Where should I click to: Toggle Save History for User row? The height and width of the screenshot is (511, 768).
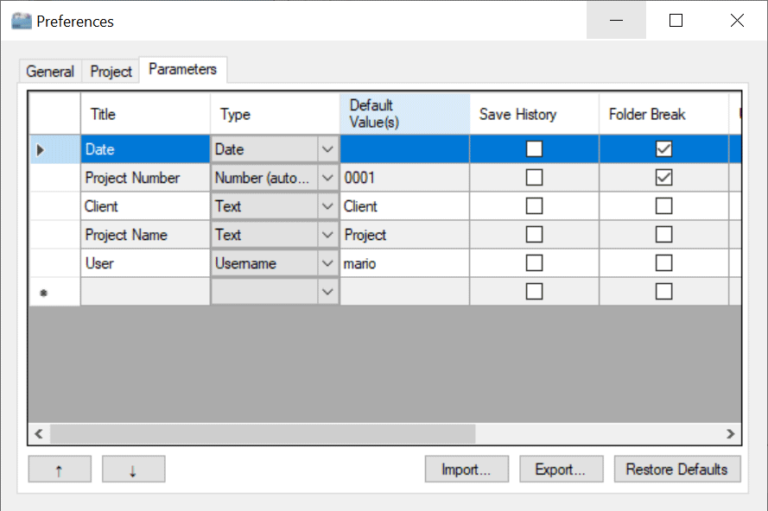pos(534,263)
